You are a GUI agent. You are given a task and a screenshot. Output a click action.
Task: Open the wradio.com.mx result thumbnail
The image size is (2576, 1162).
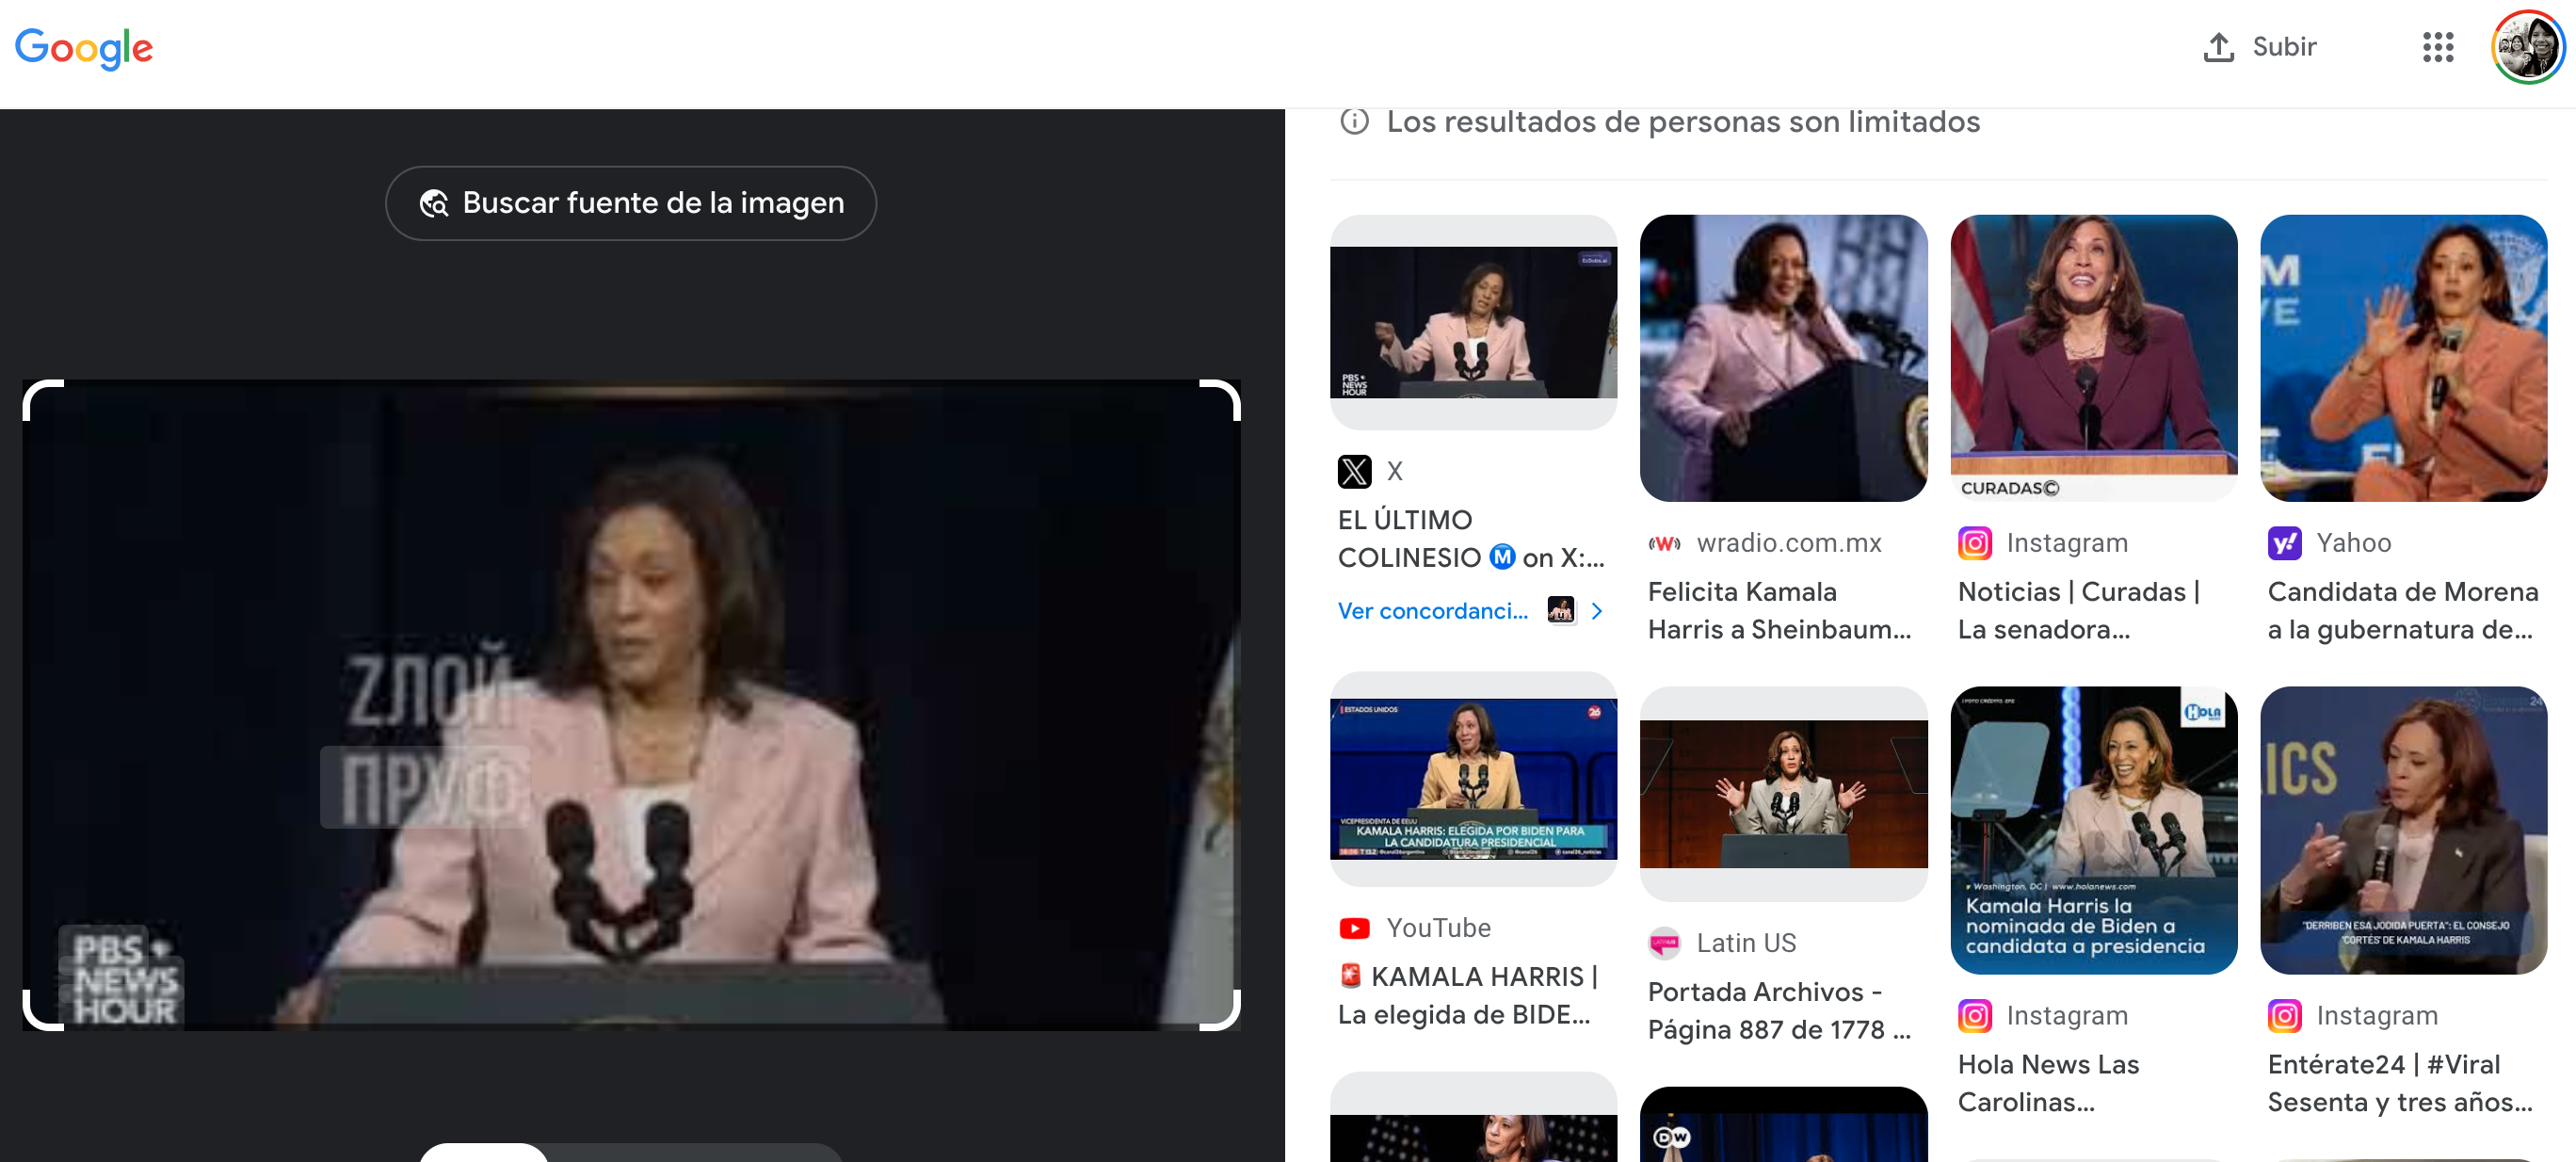[x=1782, y=358]
